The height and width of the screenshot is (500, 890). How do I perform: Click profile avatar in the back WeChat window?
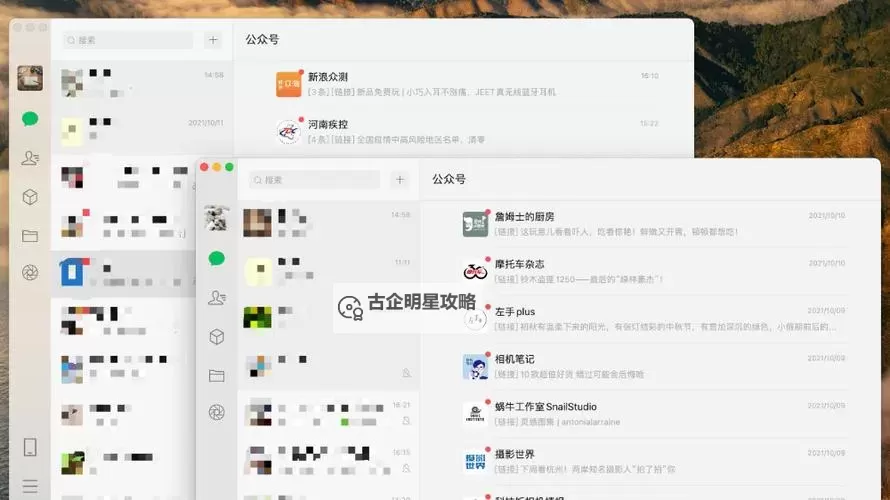click(x=30, y=78)
